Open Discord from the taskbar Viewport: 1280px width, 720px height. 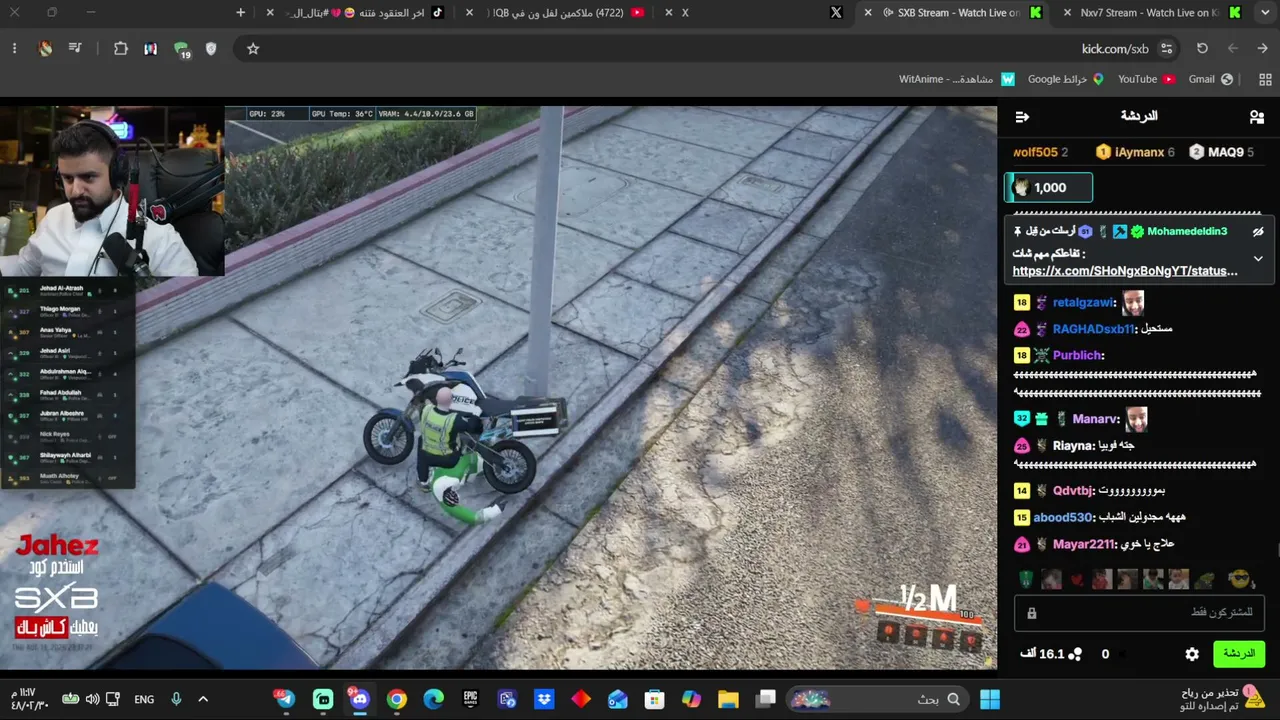click(x=360, y=699)
